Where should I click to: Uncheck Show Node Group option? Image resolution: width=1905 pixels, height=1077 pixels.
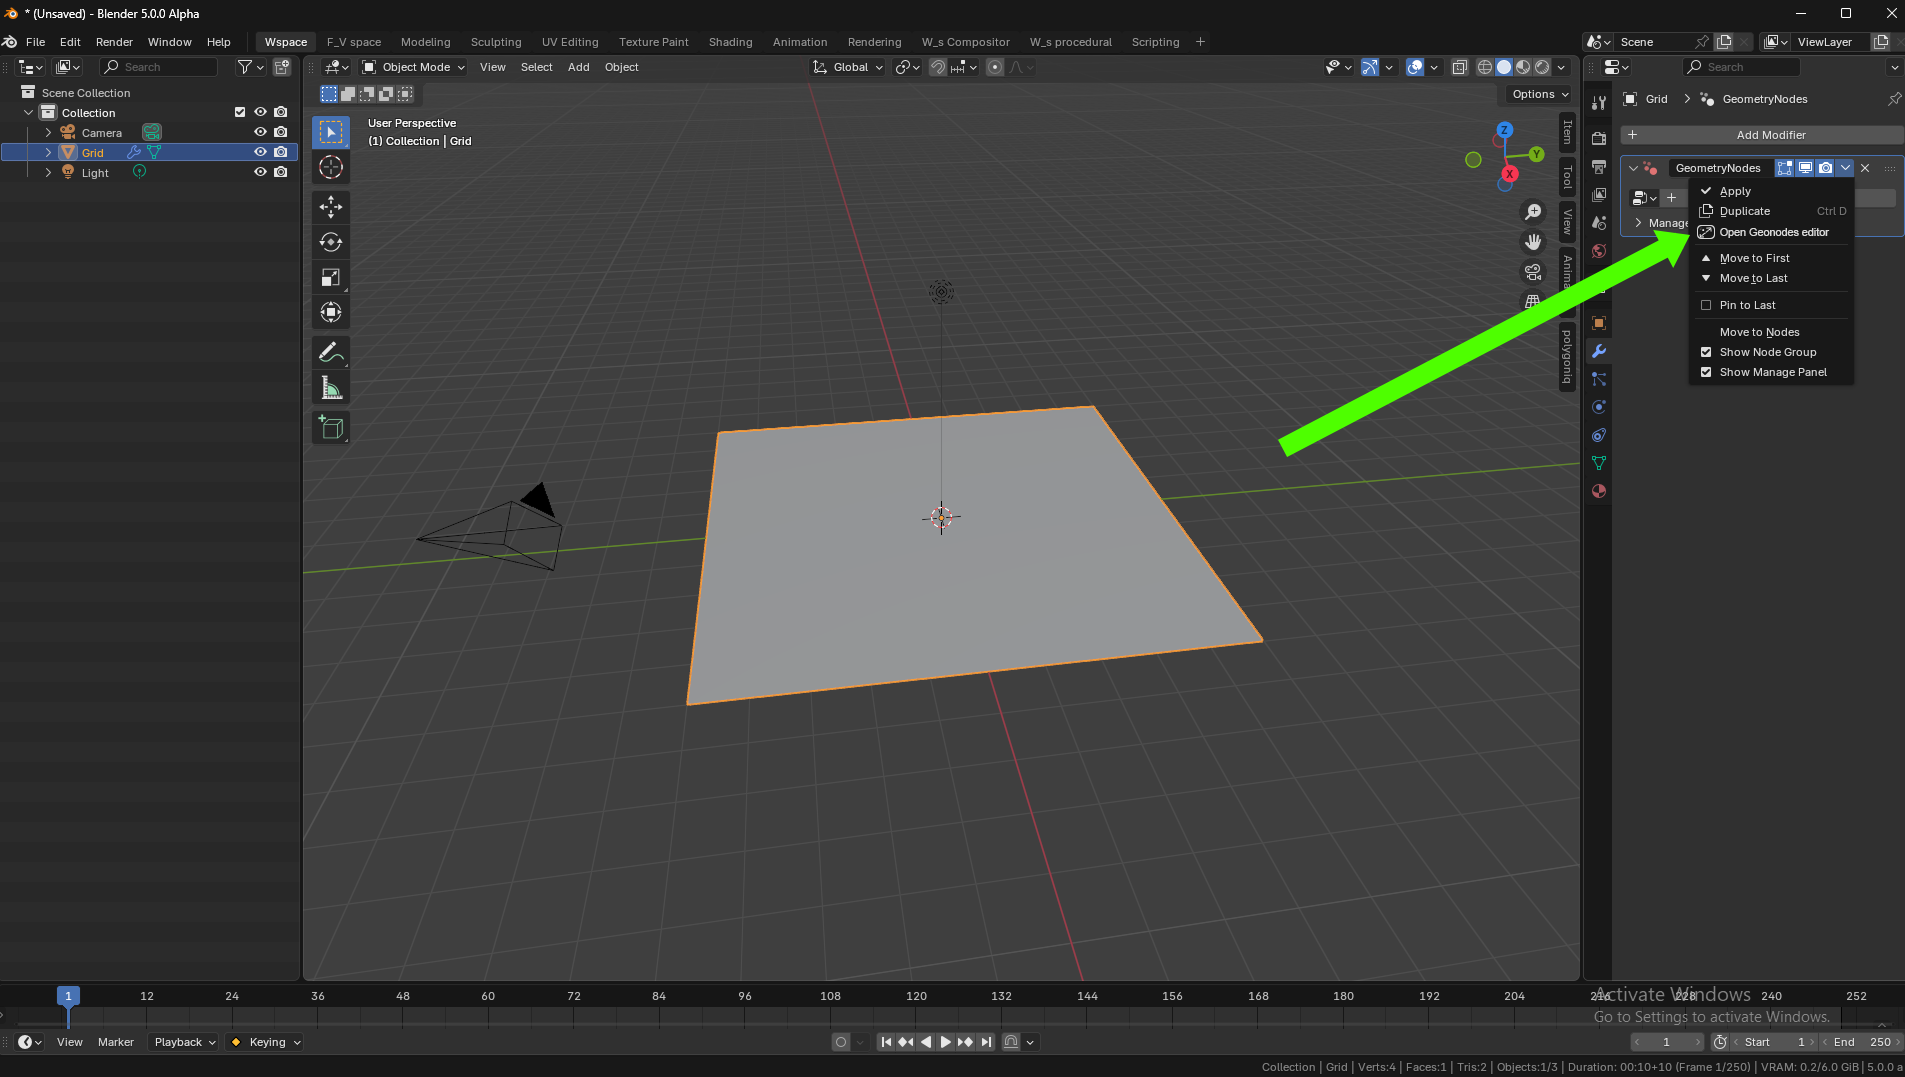coord(1706,352)
